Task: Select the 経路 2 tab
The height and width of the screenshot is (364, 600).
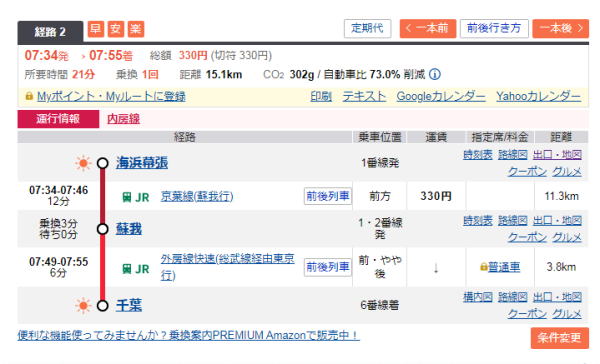Action: tap(50, 32)
